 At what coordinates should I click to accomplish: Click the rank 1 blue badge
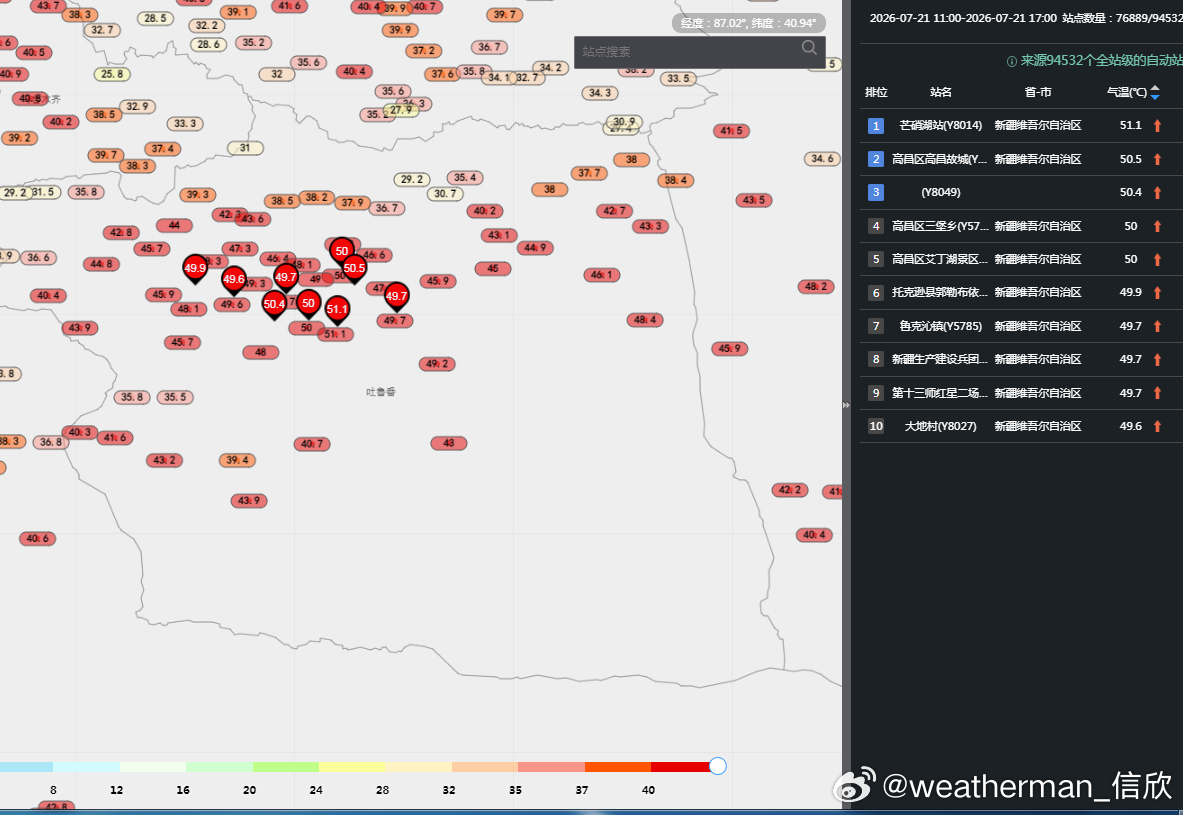pyautogui.click(x=875, y=126)
